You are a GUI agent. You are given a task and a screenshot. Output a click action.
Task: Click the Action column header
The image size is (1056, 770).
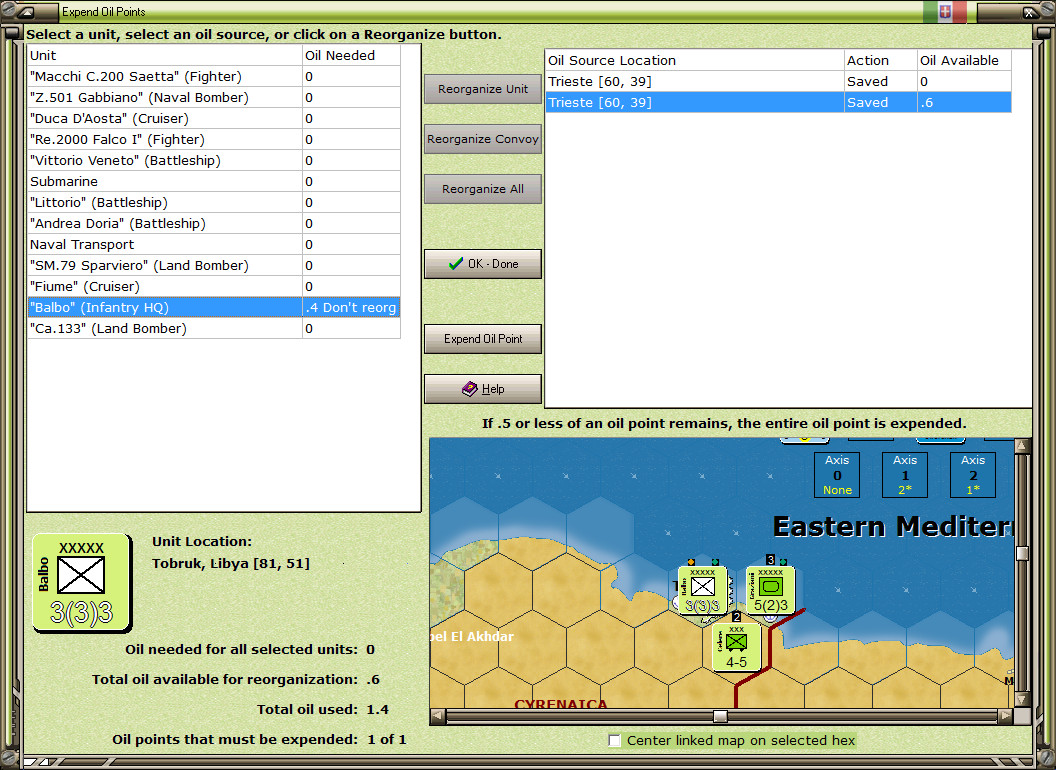(x=880, y=60)
